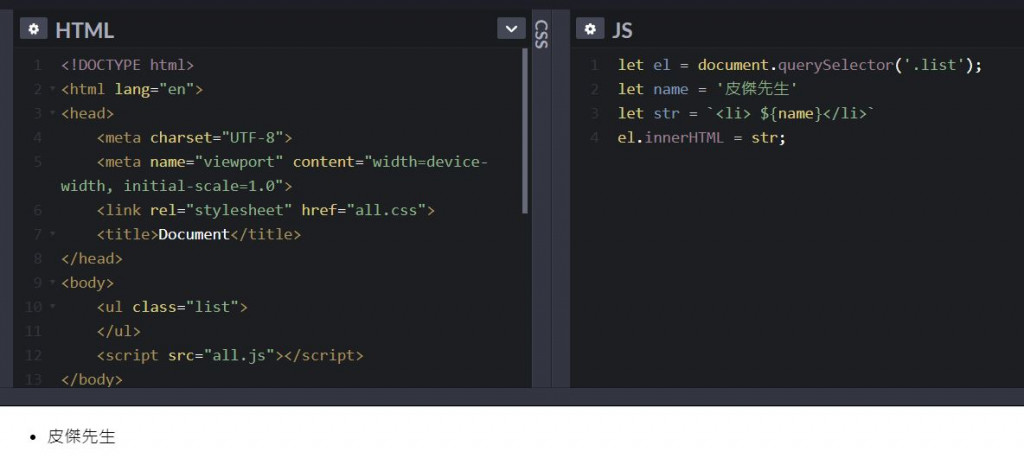
Task: Click the querySelector('.list') JS line
Action: tap(800, 65)
